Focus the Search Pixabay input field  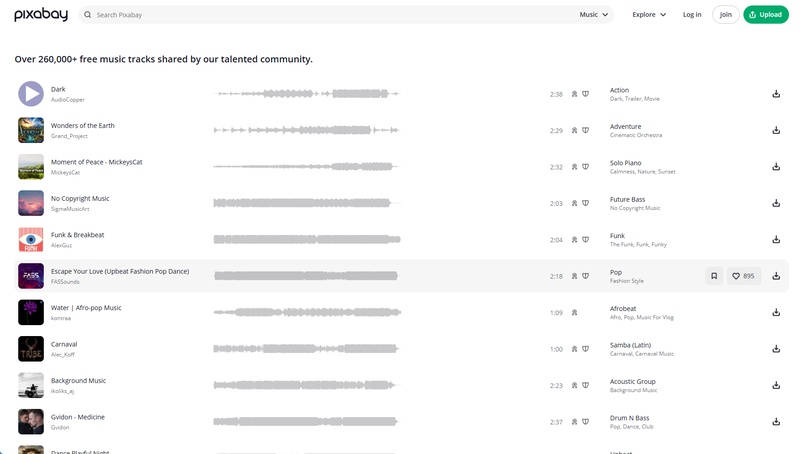(334, 15)
